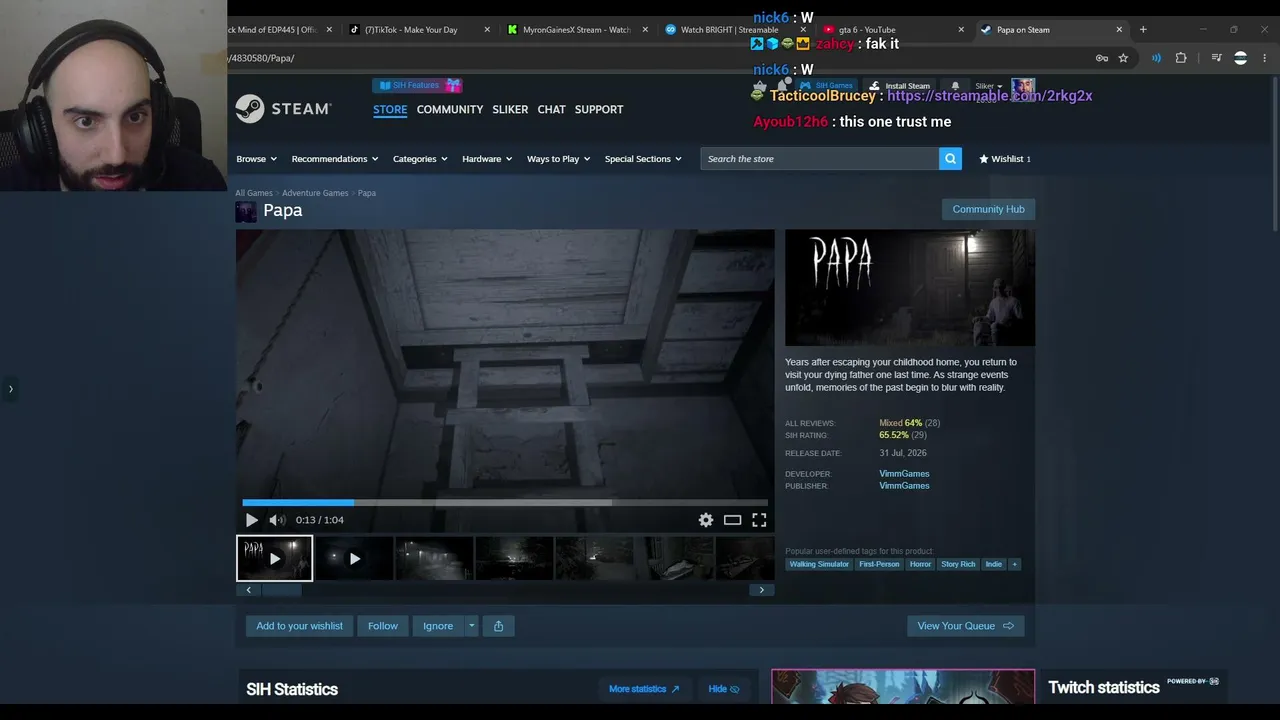This screenshot has width=1280, height=720.
Task: Switch to the TikTok browser tab
Action: click(x=418, y=30)
